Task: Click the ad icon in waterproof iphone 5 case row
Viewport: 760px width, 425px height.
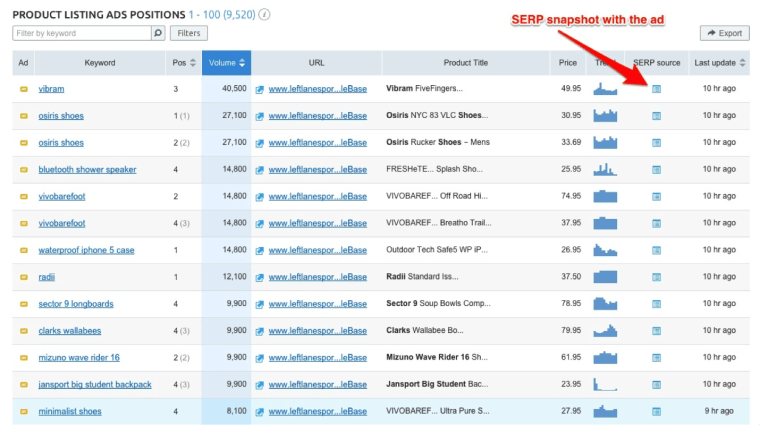Action: click(23, 250)
